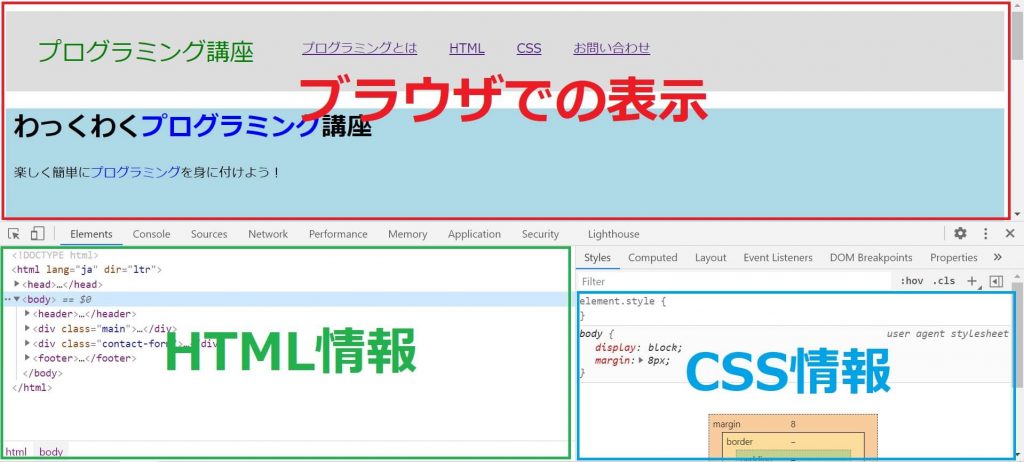1024x462 pixels.
Task: Toggle the .cls element classes button
Action: [x=943, y=281]
